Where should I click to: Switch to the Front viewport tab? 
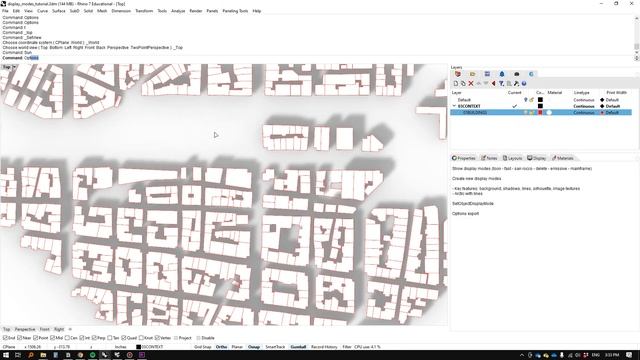coord(44,329)
